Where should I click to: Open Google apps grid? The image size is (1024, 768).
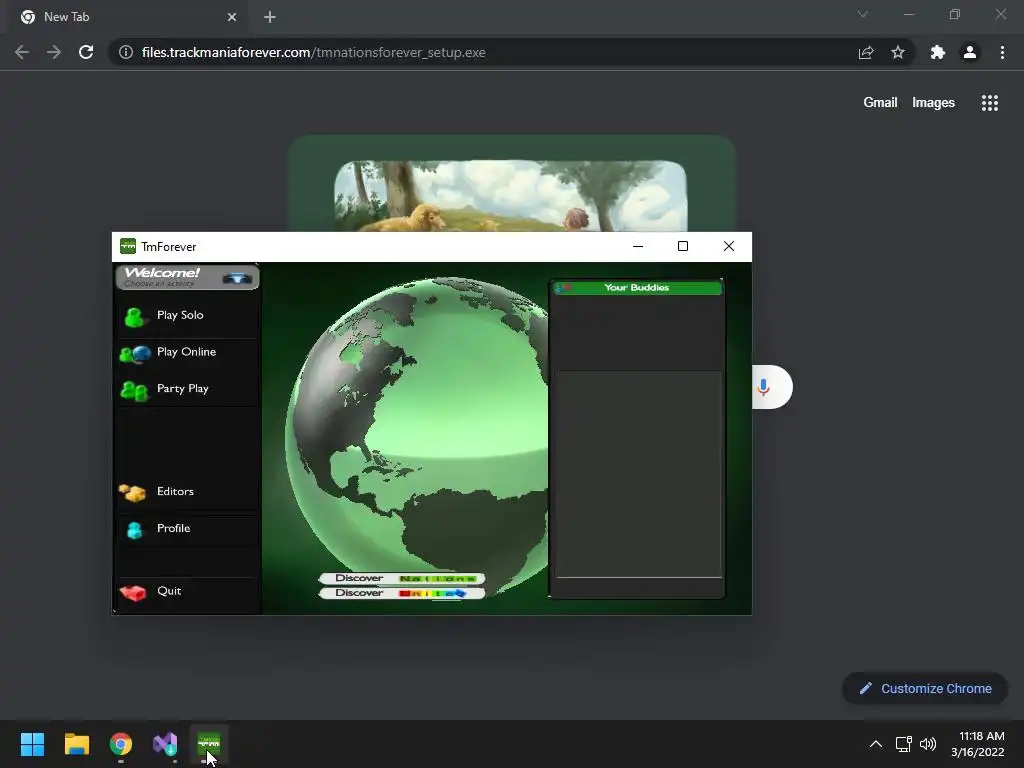pos(990,103)
